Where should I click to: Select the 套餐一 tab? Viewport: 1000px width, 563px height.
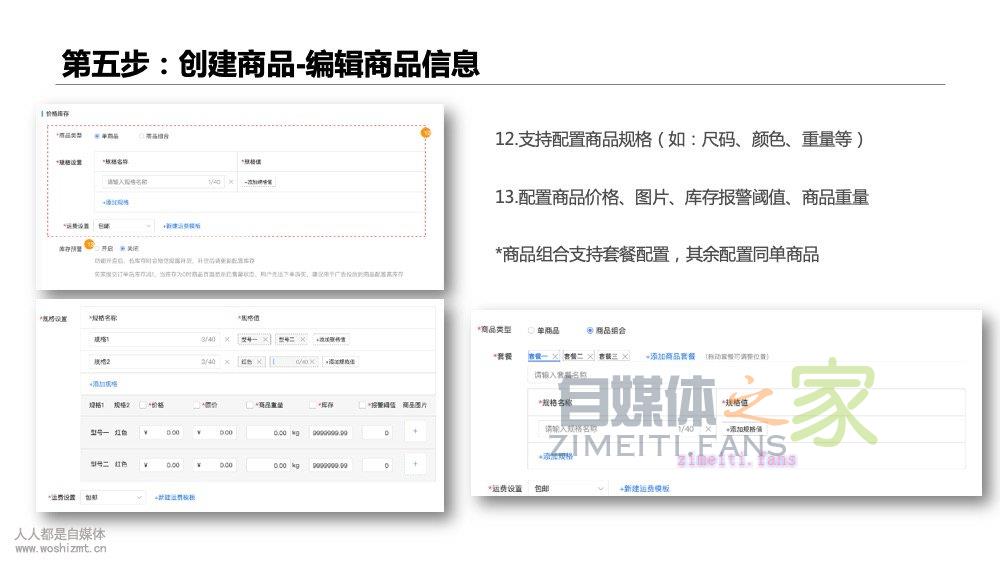(x=539, y=356)
